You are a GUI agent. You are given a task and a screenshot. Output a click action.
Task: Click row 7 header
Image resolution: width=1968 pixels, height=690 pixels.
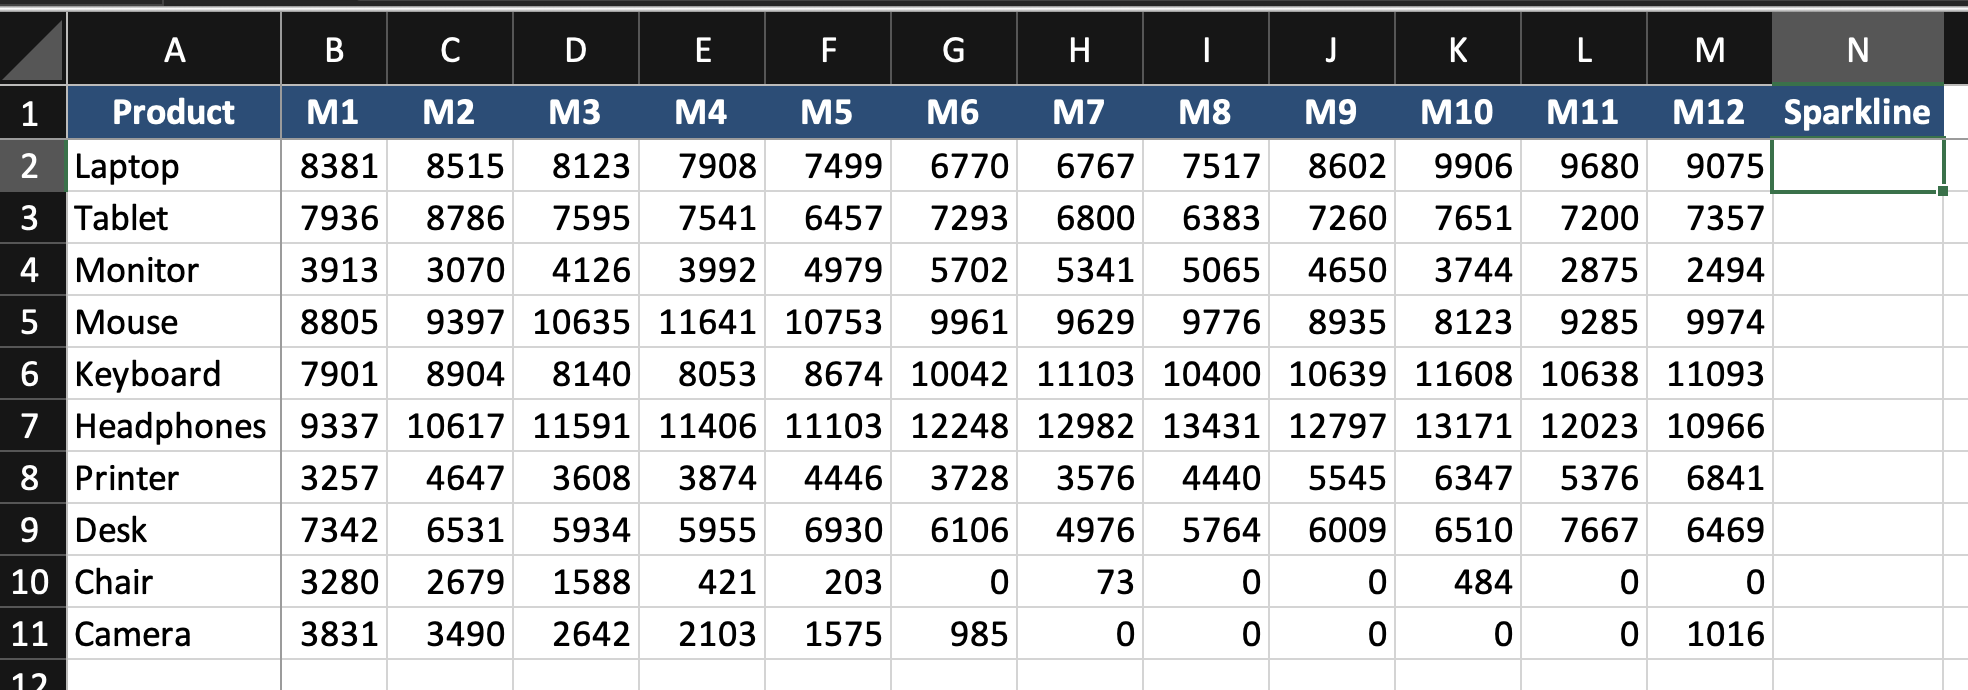31,426
